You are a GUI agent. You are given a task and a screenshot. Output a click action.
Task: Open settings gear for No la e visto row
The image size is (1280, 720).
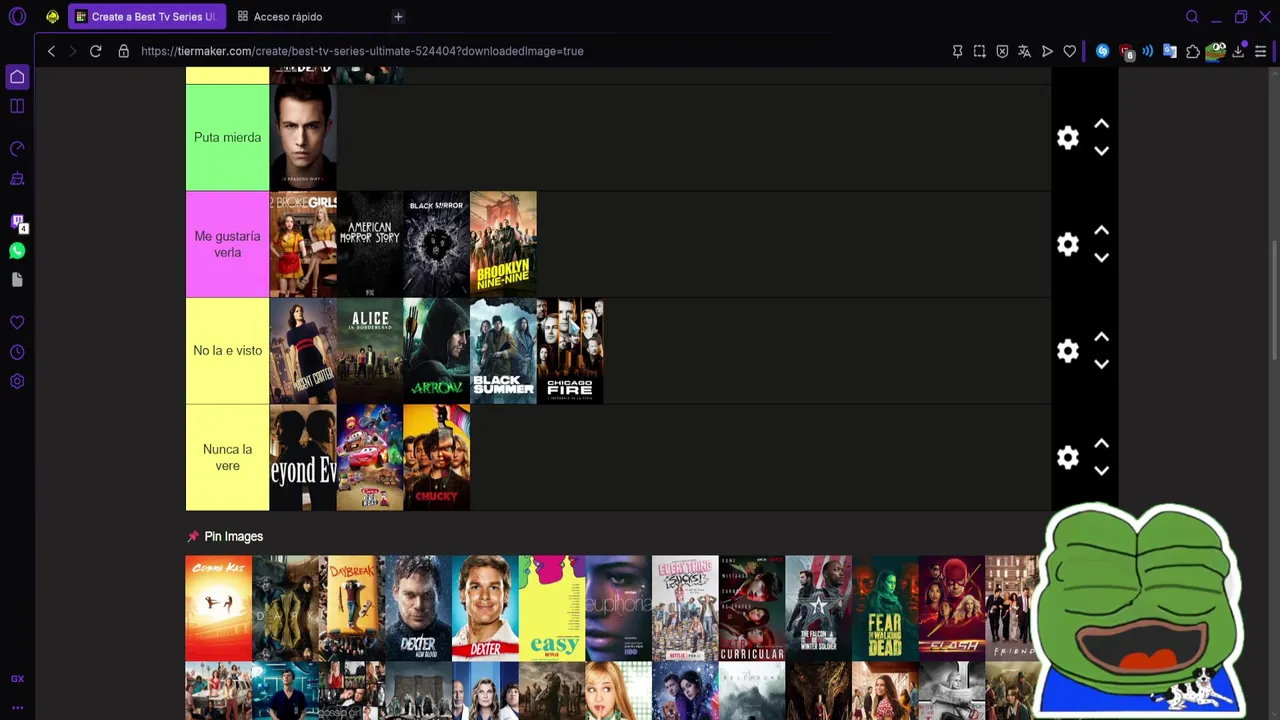click(1068, 351)
